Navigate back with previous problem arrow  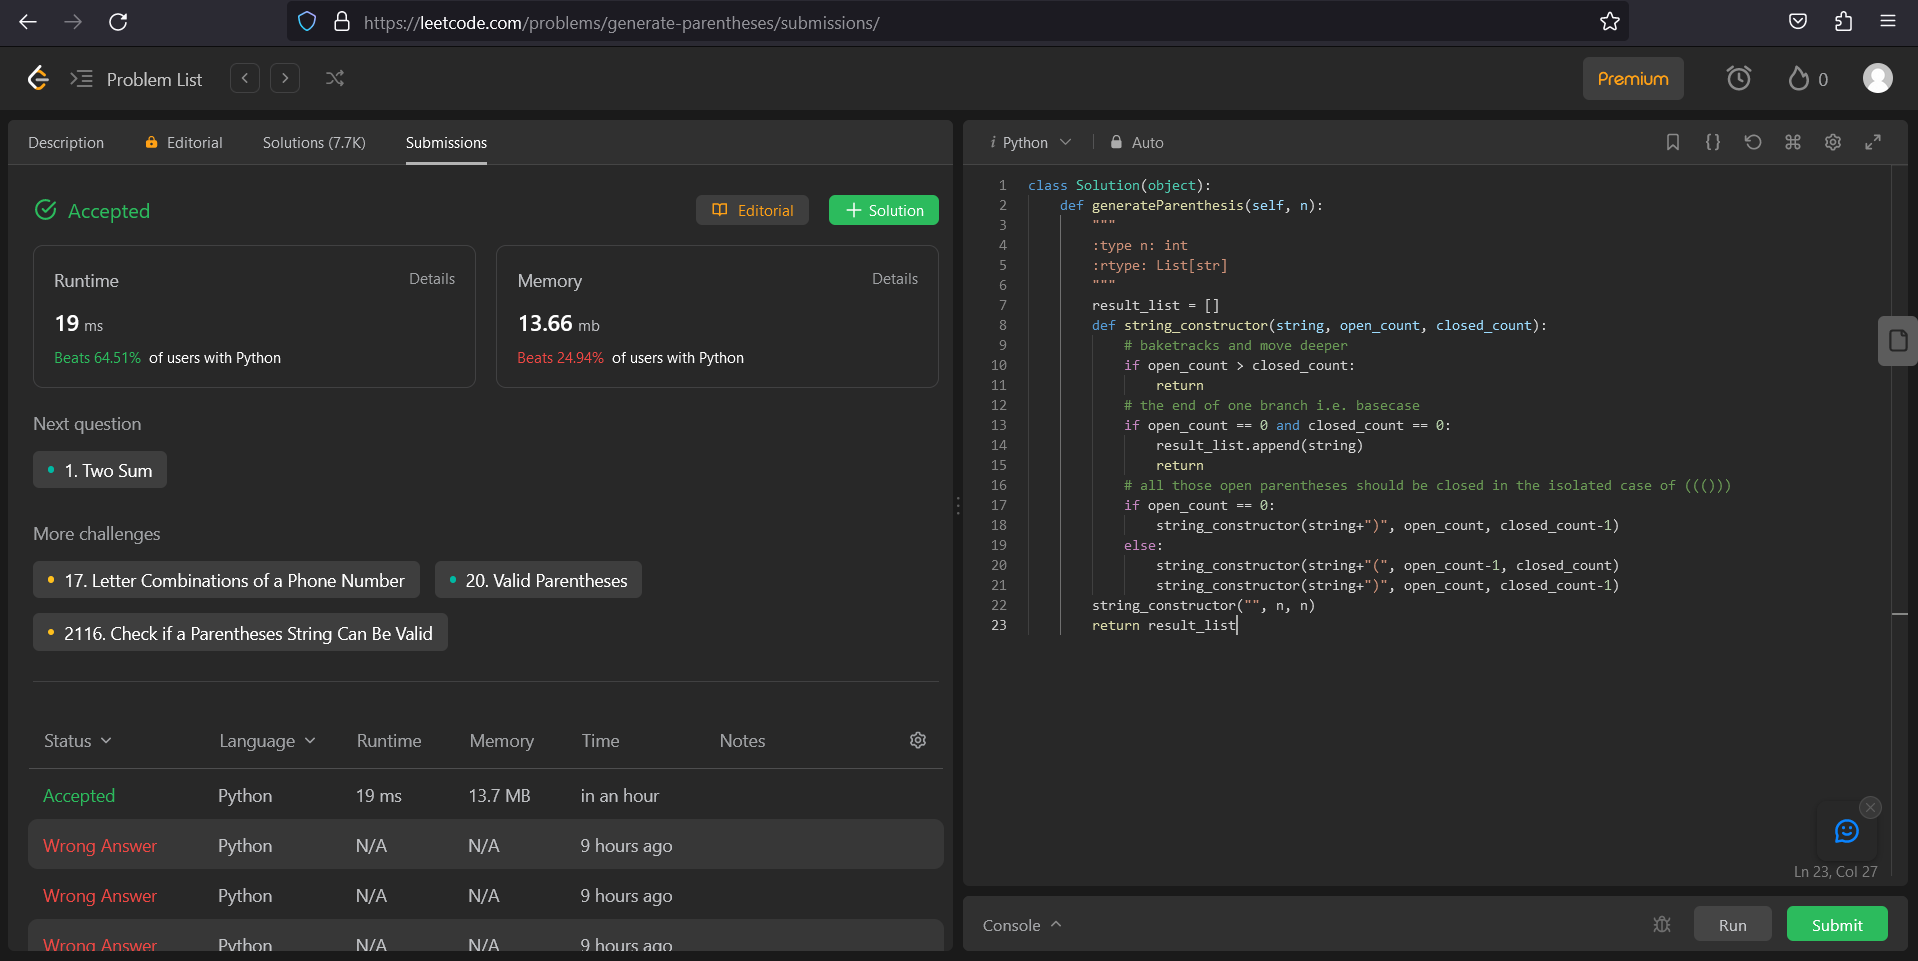coord(244,78)
